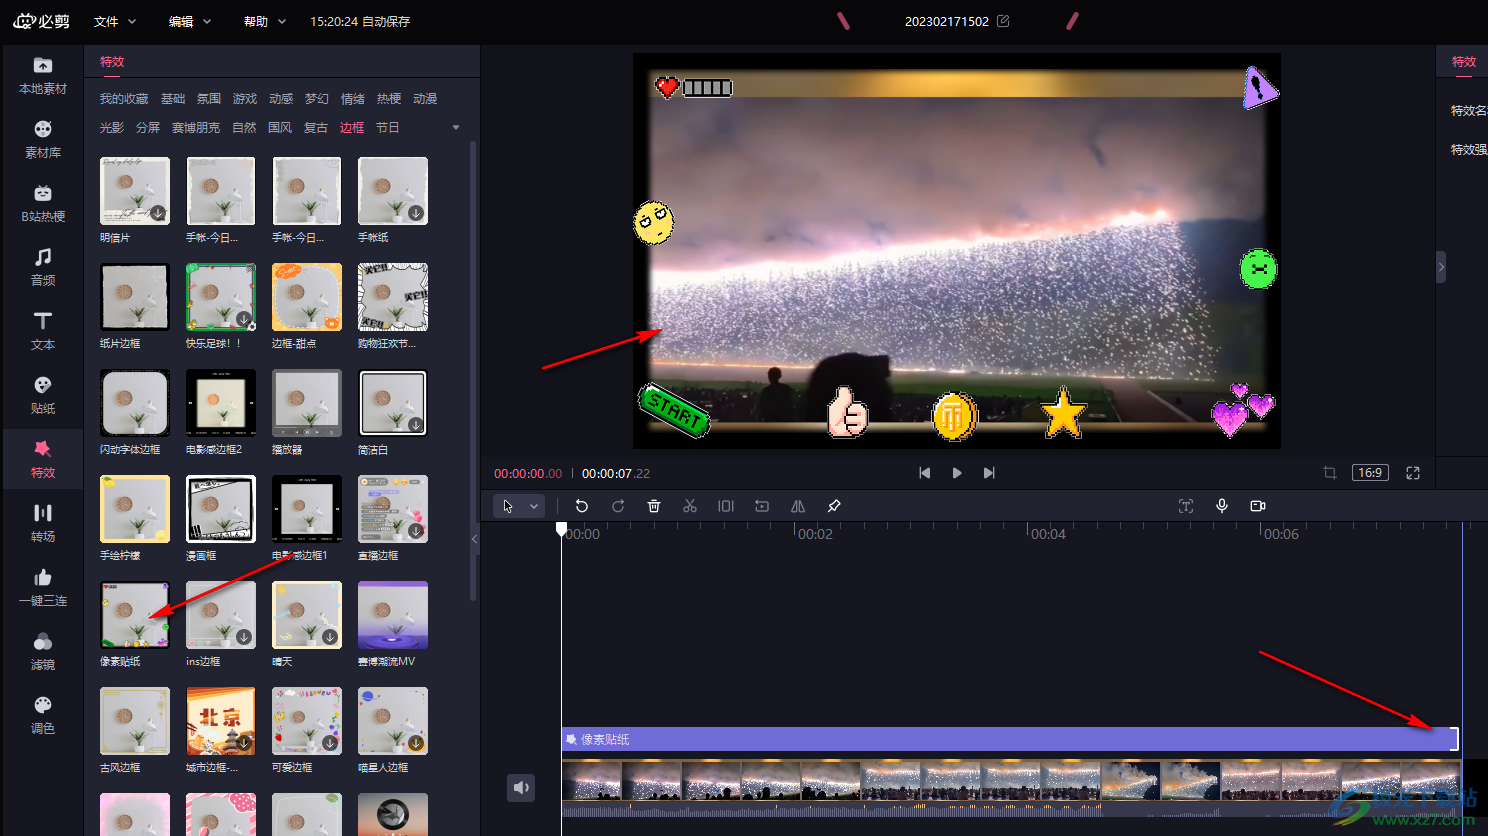Select the pointer selection tool

pyautogui.click(x=508, y=506)
